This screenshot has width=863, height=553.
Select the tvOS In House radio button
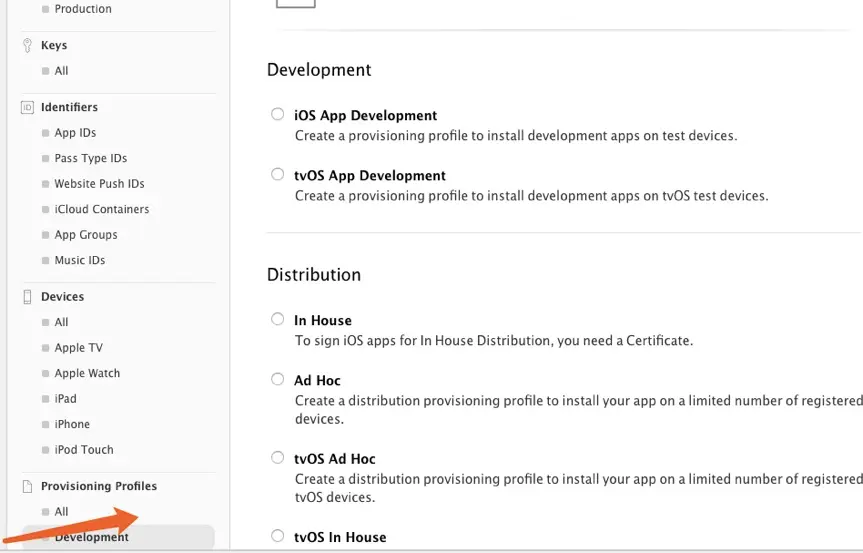coord(277,535)
